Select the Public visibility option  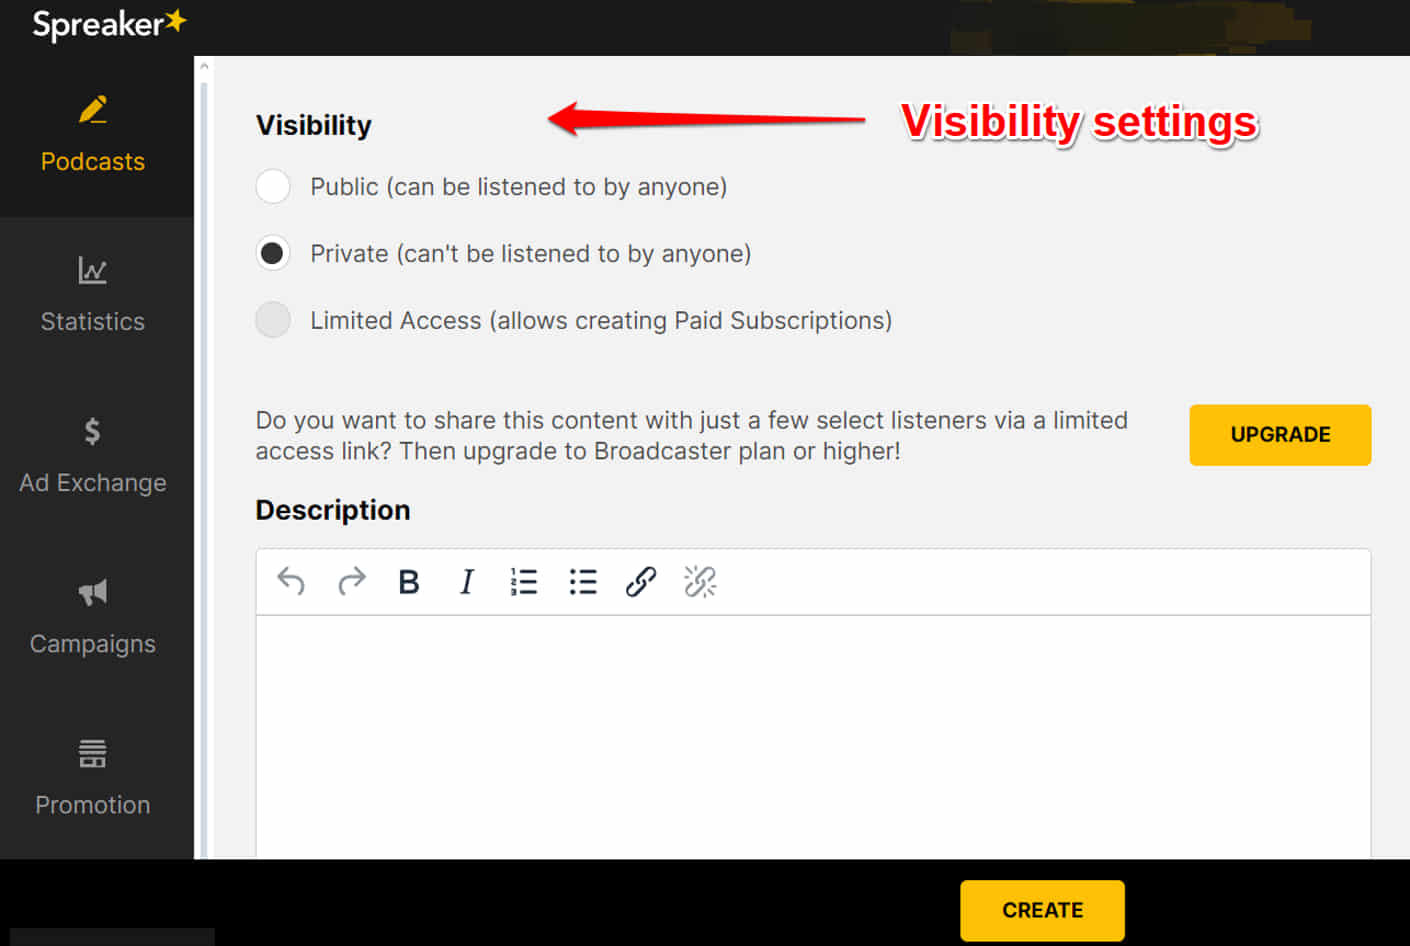[273, 186]
